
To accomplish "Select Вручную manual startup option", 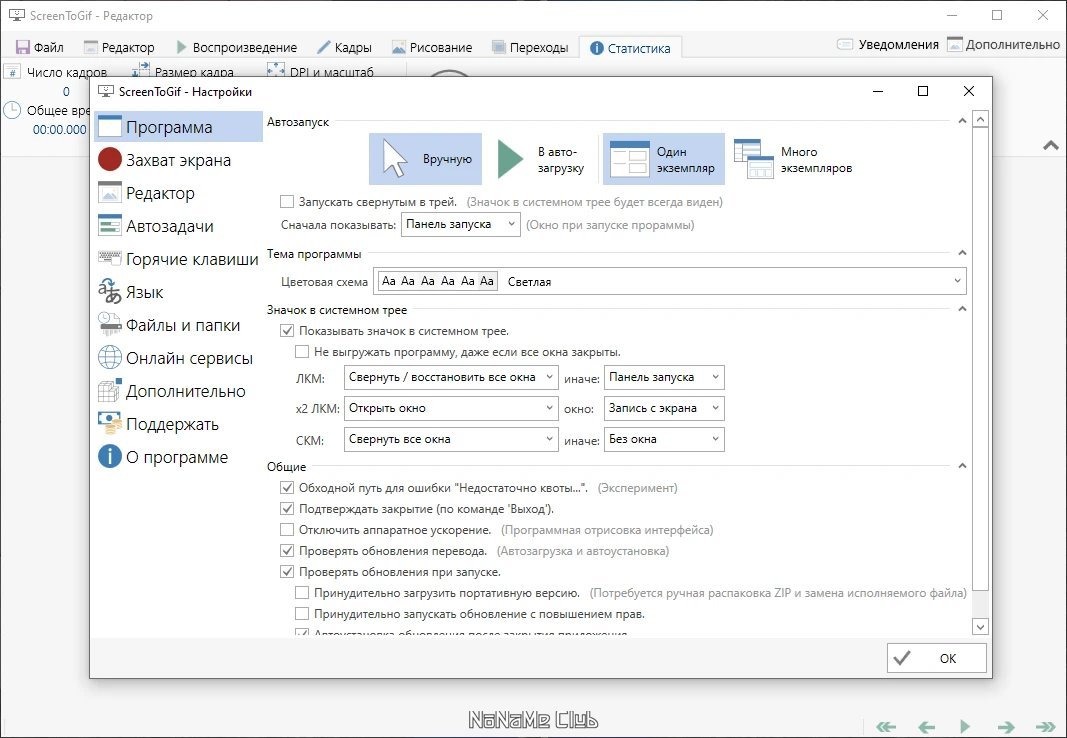I will pos(425,159).
